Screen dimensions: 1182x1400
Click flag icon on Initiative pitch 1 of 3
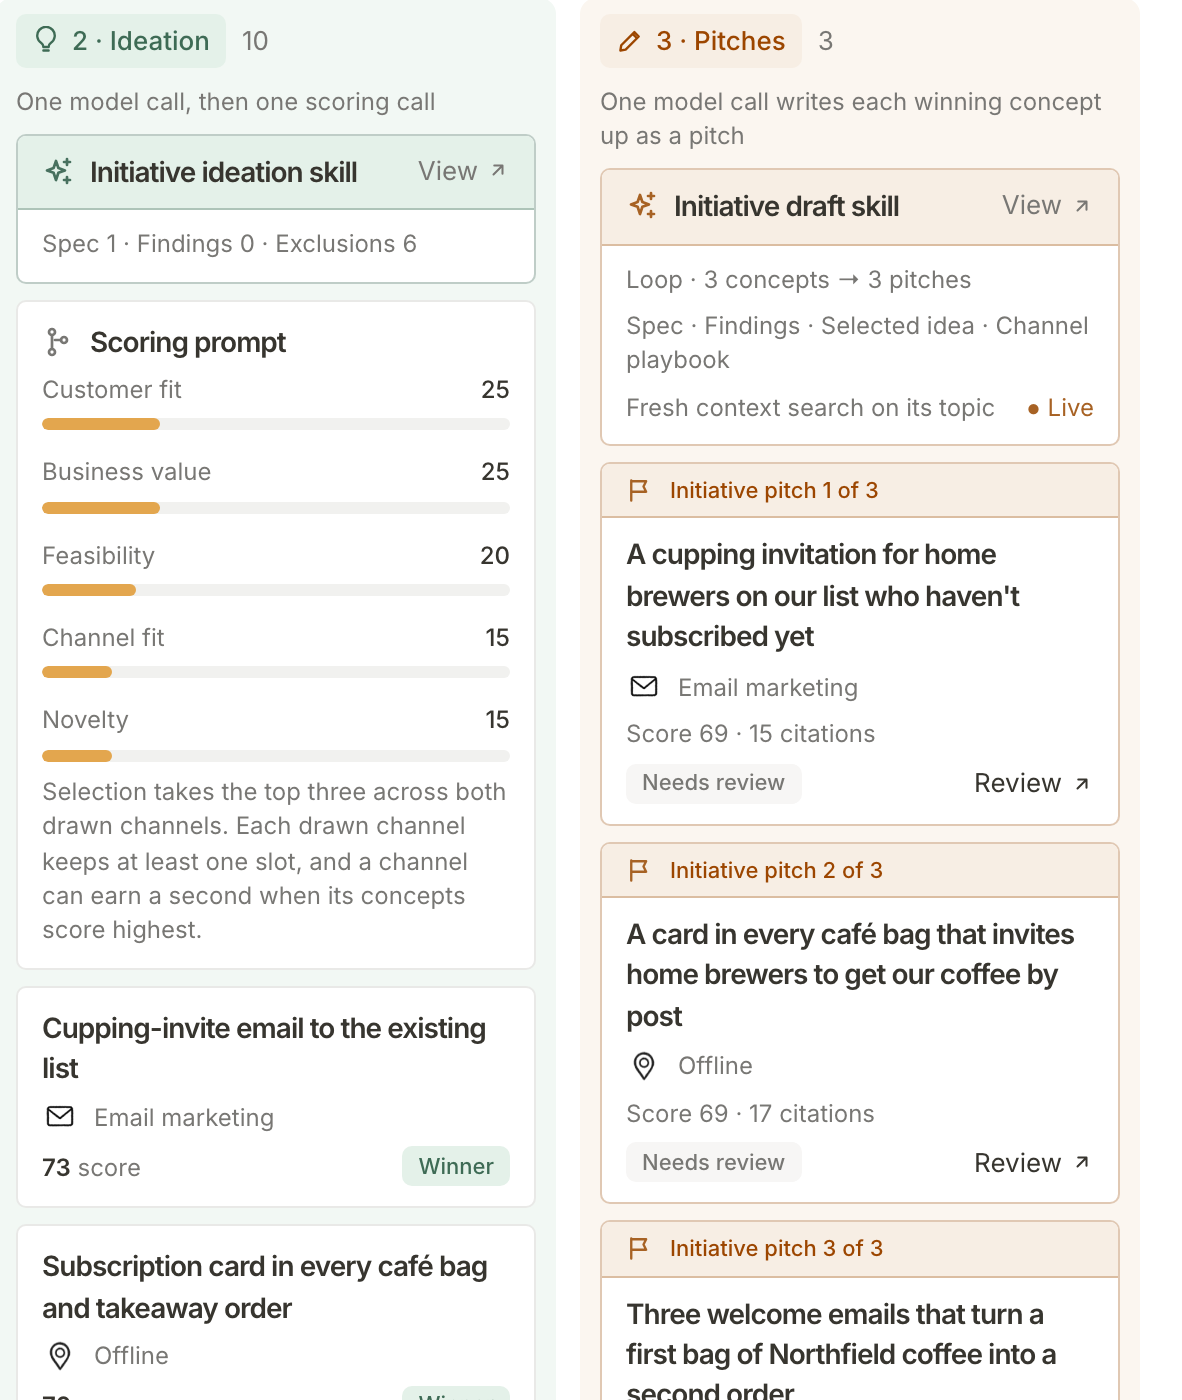(x=638, y=490)
